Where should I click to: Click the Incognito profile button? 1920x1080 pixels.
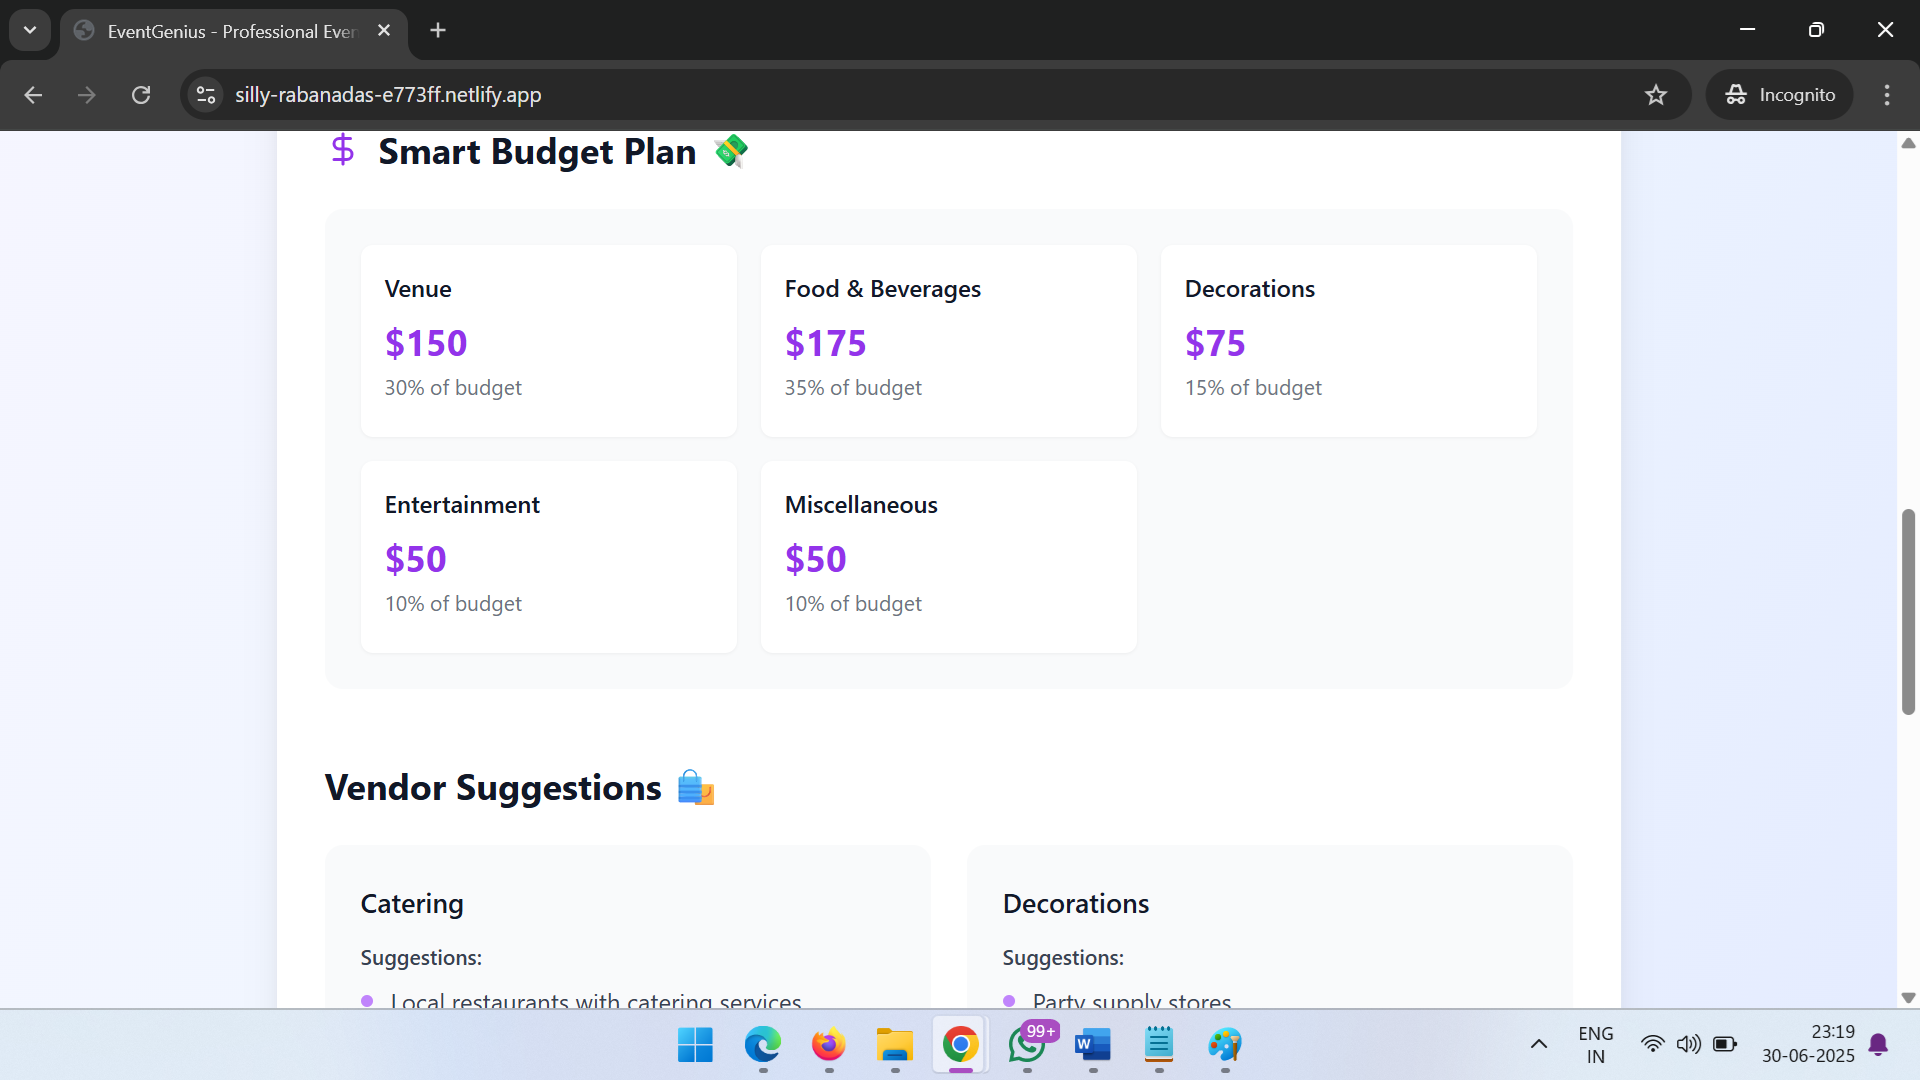click(x=1779, y=95)
